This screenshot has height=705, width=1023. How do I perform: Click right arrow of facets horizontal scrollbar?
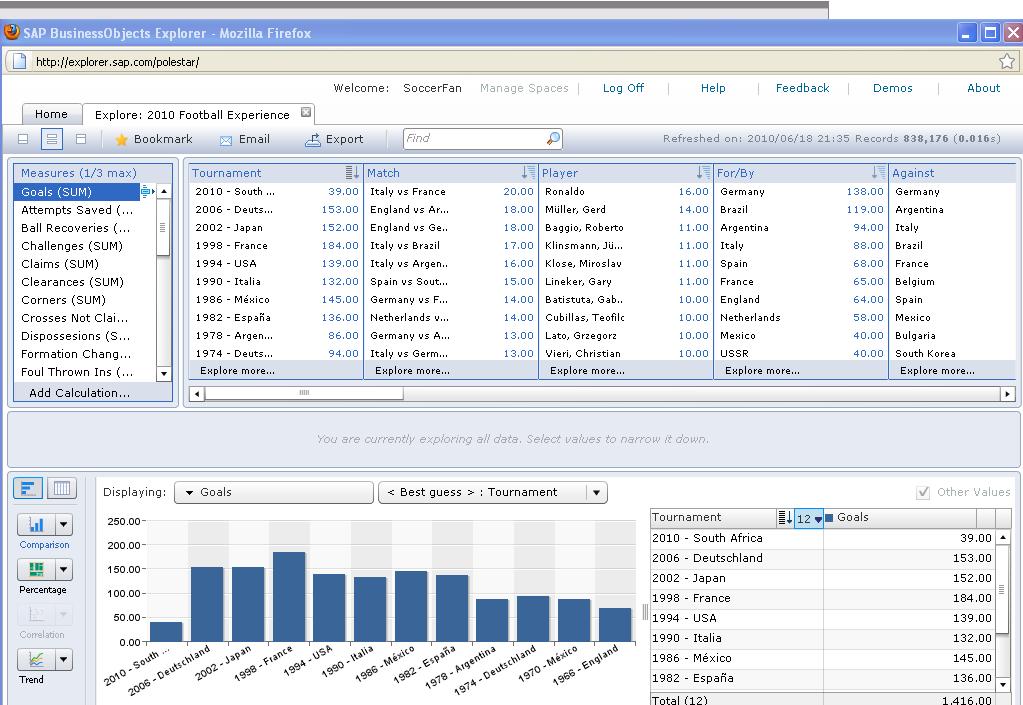[1007, 394]
